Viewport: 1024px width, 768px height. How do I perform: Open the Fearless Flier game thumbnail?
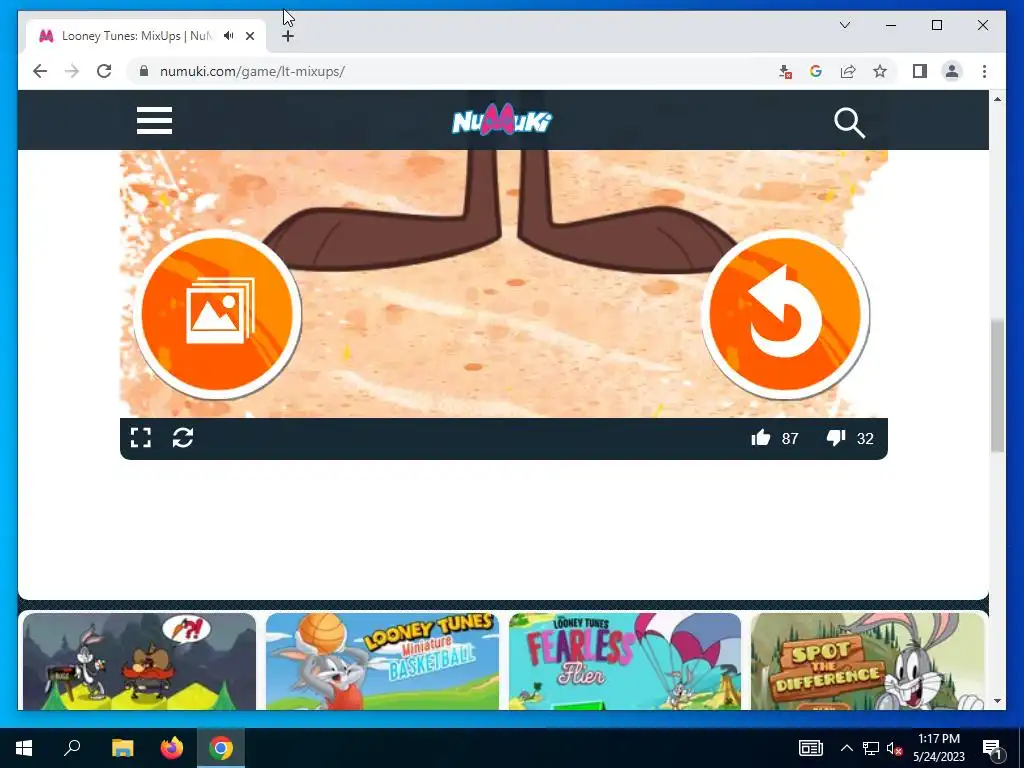625,661
